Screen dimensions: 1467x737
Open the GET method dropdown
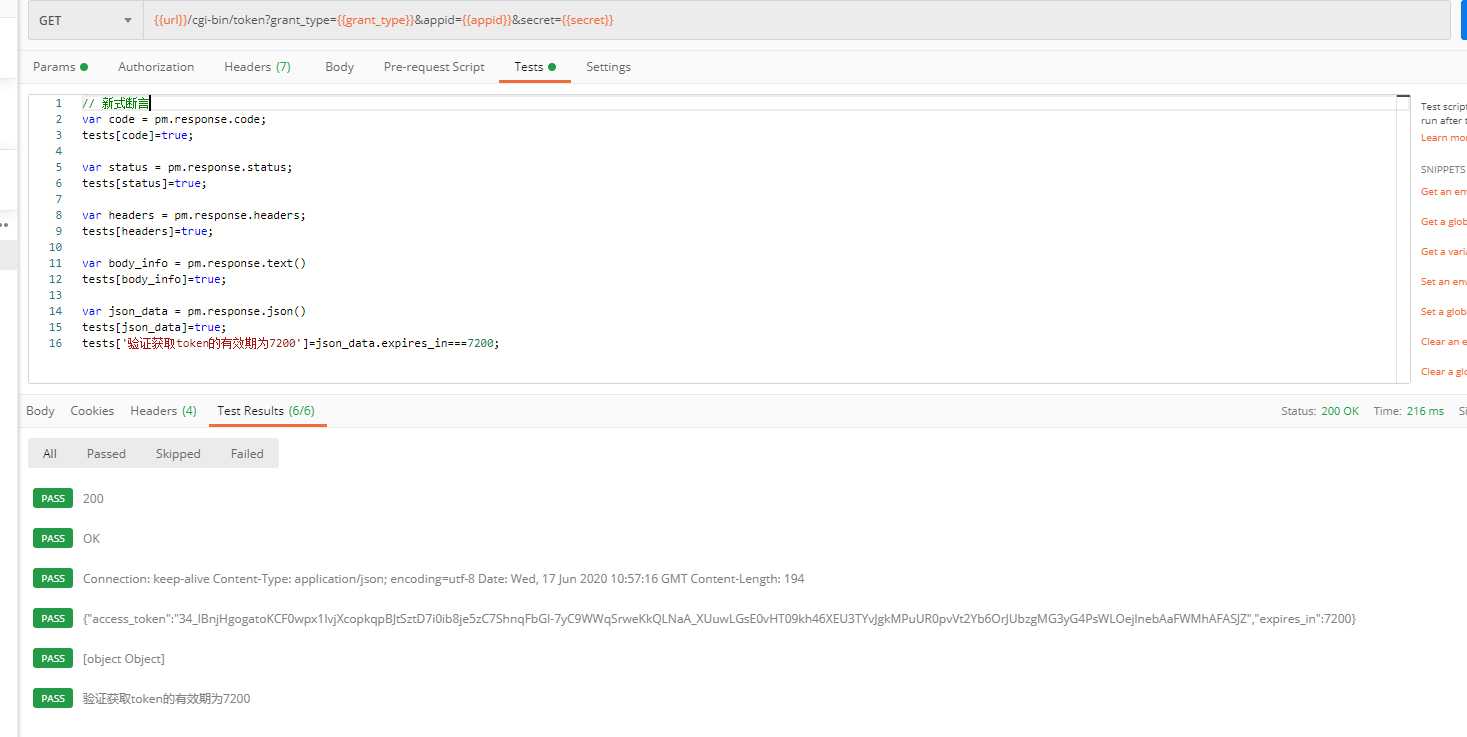pos(85,20)
